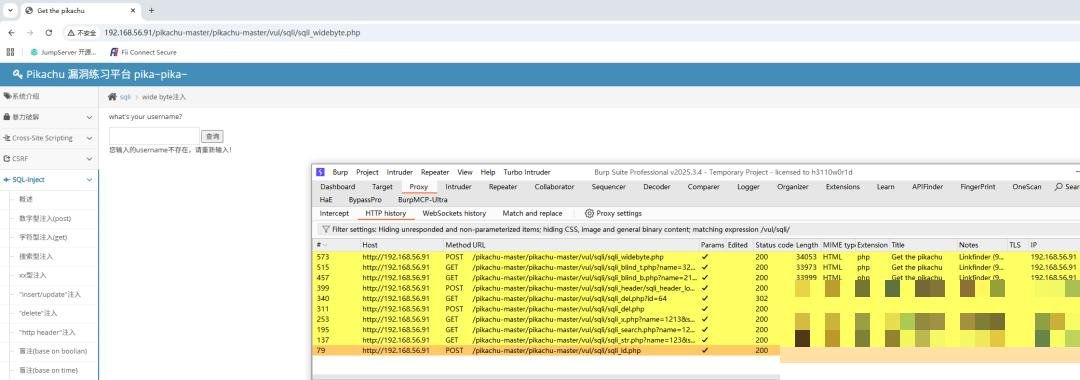This screenshot has height=380, width=1080.
Task: Open the Burp menu
Action: [340, 172]
